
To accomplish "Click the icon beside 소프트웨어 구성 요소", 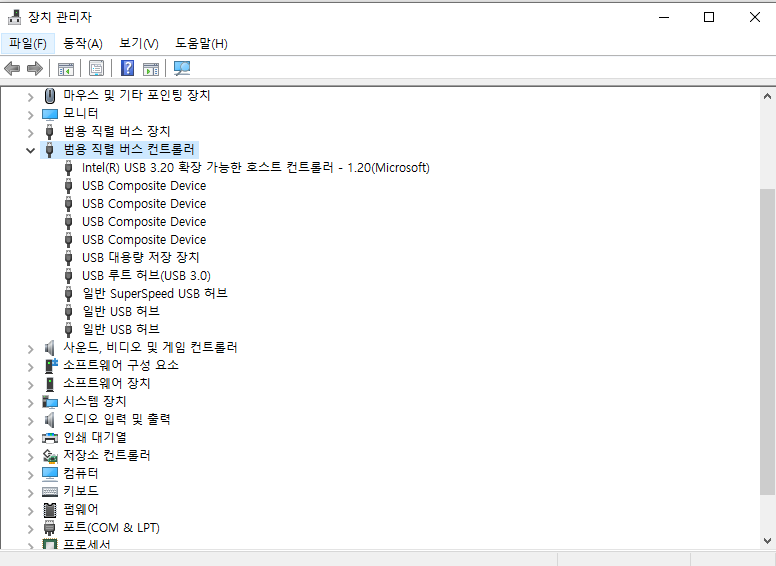I will [50, 366].
